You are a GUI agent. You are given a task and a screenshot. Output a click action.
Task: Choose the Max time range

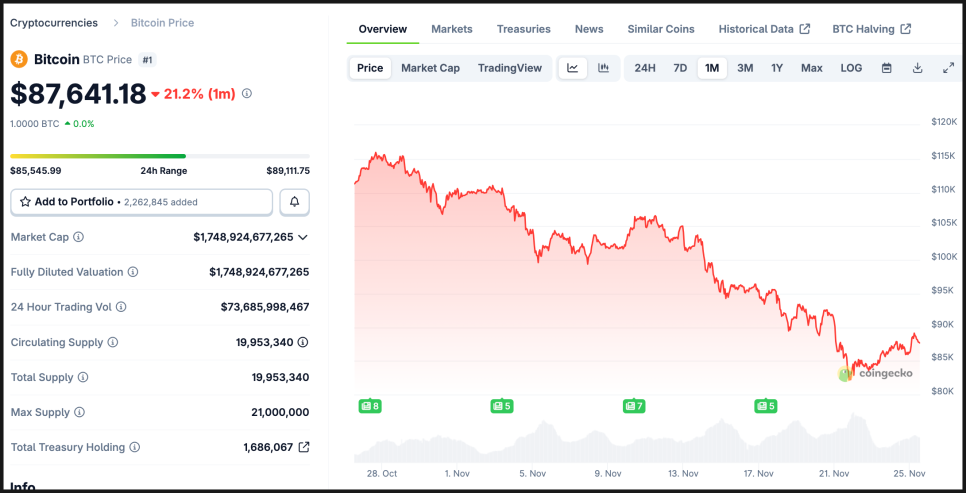point(811,68)
